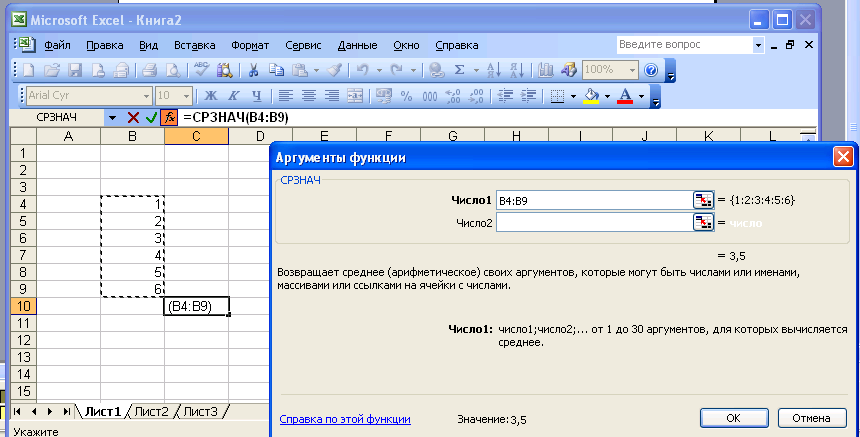This screenshot has height=437, width=860.
Task: Toggle bold formatting (Ж)
Action: pos(211,96)
